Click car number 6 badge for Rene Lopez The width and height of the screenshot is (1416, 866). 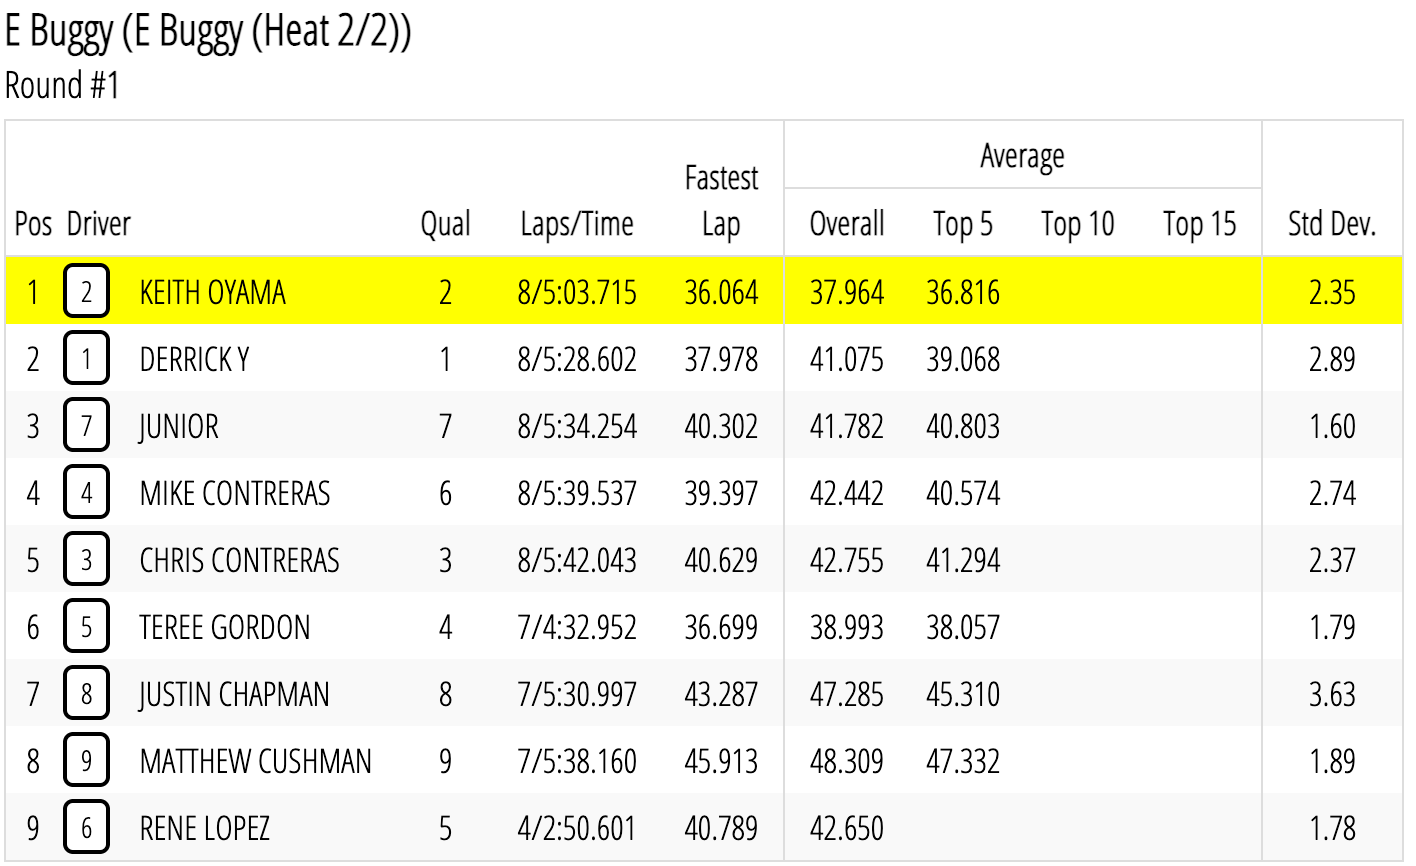coord(86,828)
